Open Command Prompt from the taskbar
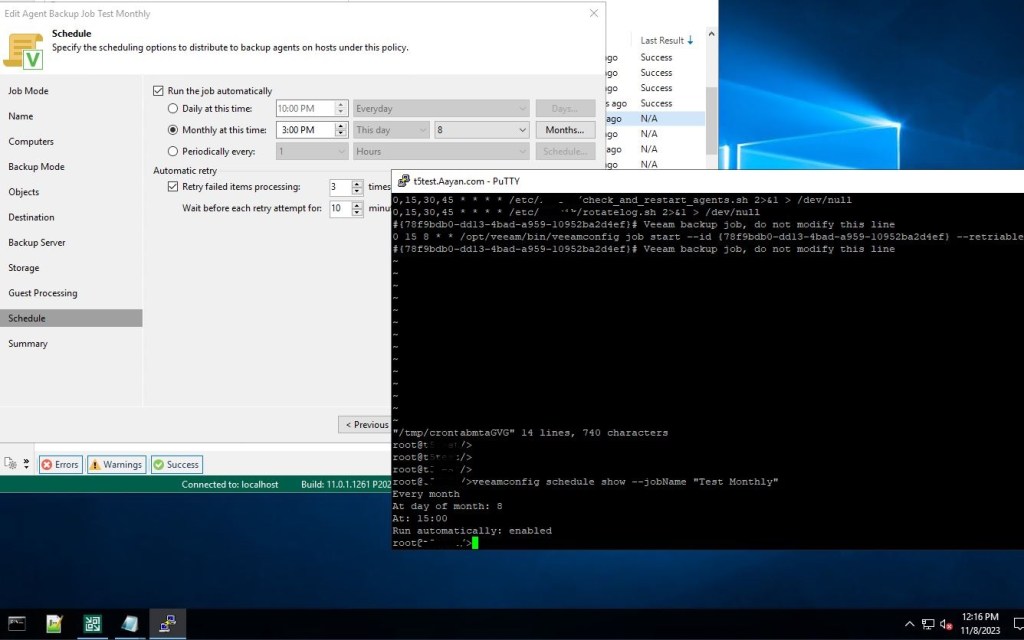This screenshot has height=640, width=1024. [17, 624]
